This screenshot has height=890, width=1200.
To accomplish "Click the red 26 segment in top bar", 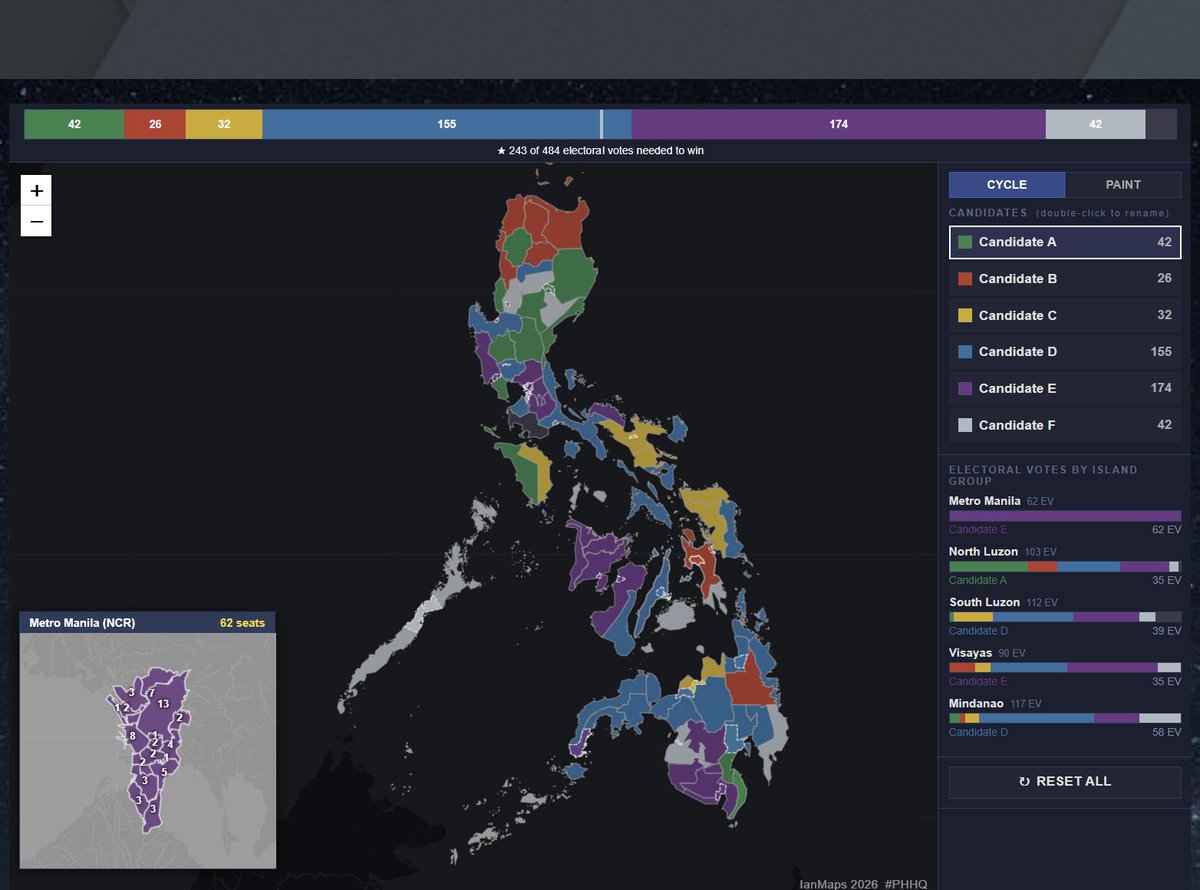I will pos(155,124).
